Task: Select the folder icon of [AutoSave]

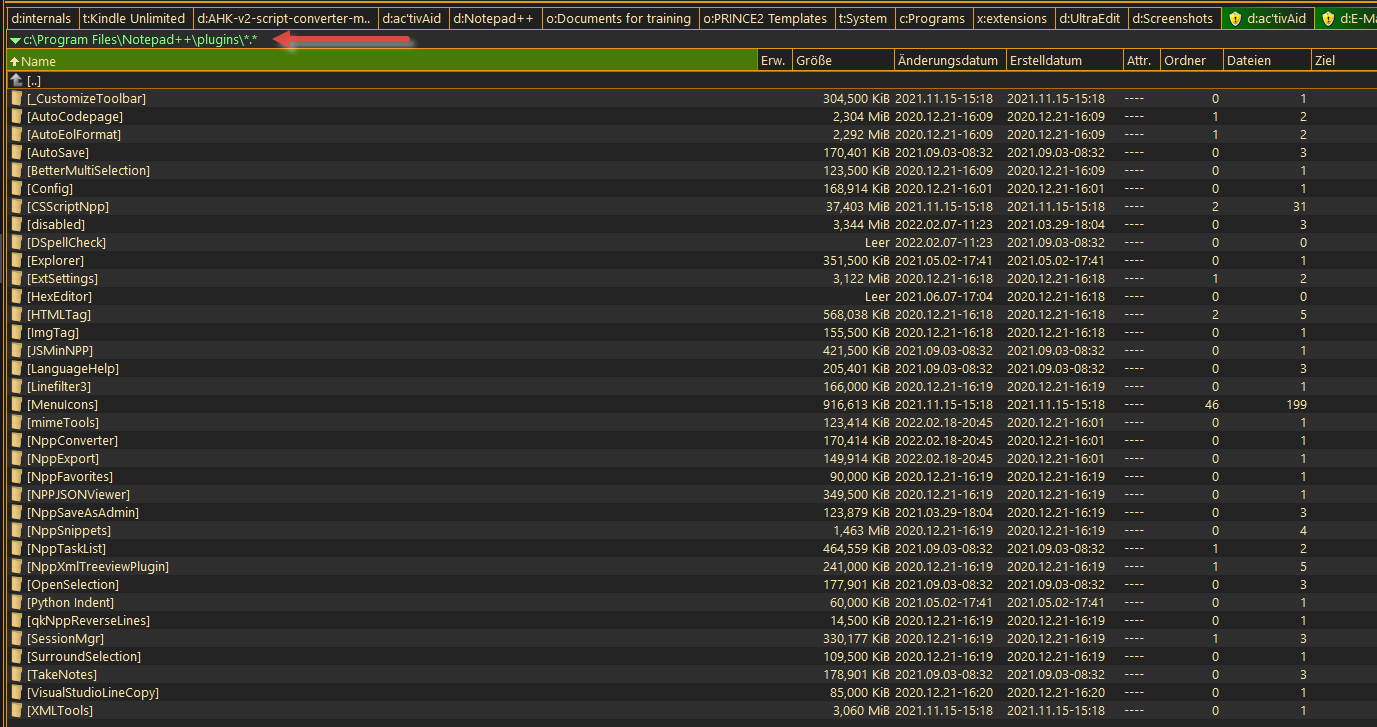Action: tap(16, 153)
